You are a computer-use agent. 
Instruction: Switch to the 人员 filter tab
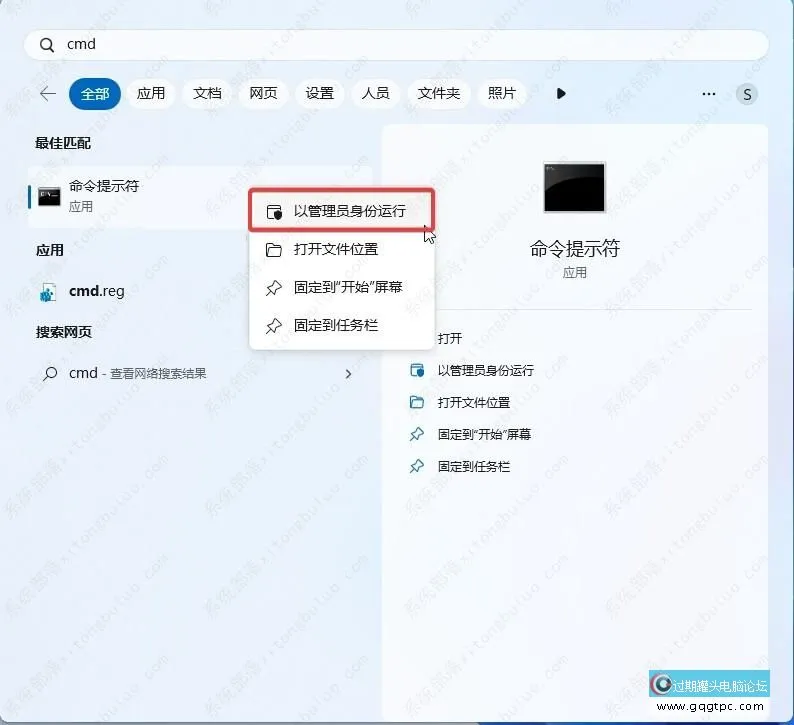pyautogui.click(x=376, y=94)
